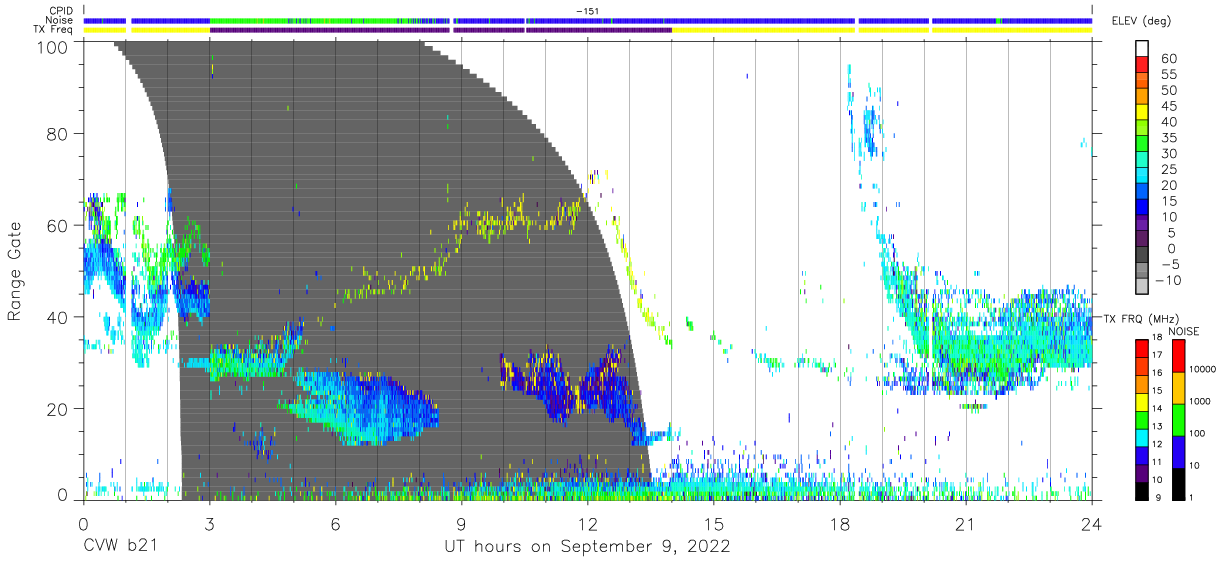Image resolution: width=1228 pixels, height=567 pixels.
Task: Click the red segment of TX FRQ color bar
Action: 1142,349
